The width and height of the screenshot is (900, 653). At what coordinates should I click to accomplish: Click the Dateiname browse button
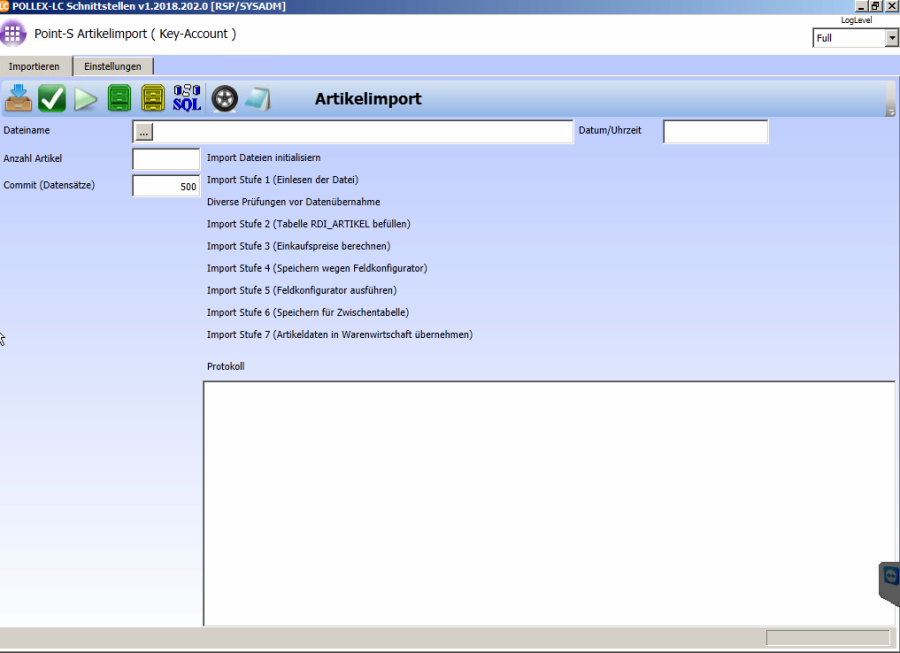click(x=143, y=131)
